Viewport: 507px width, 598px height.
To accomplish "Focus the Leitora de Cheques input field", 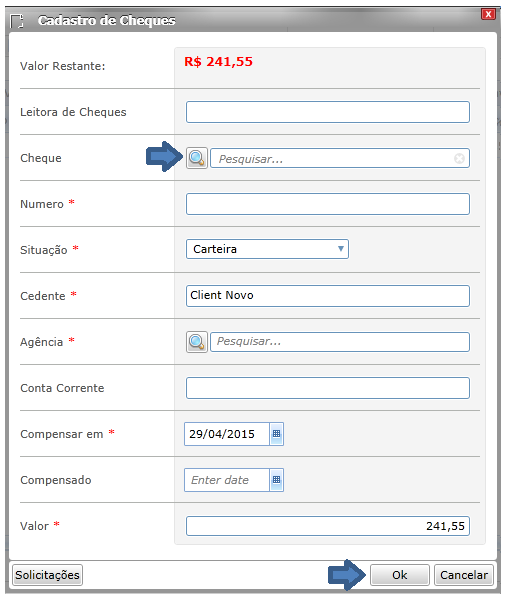I will tap(328, 112).
